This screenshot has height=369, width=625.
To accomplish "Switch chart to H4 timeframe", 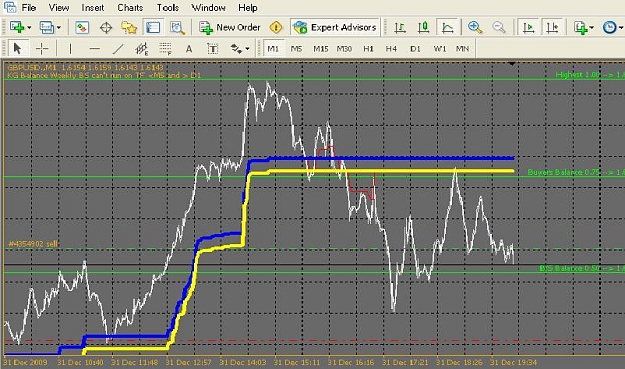I will tap(391, 49).
